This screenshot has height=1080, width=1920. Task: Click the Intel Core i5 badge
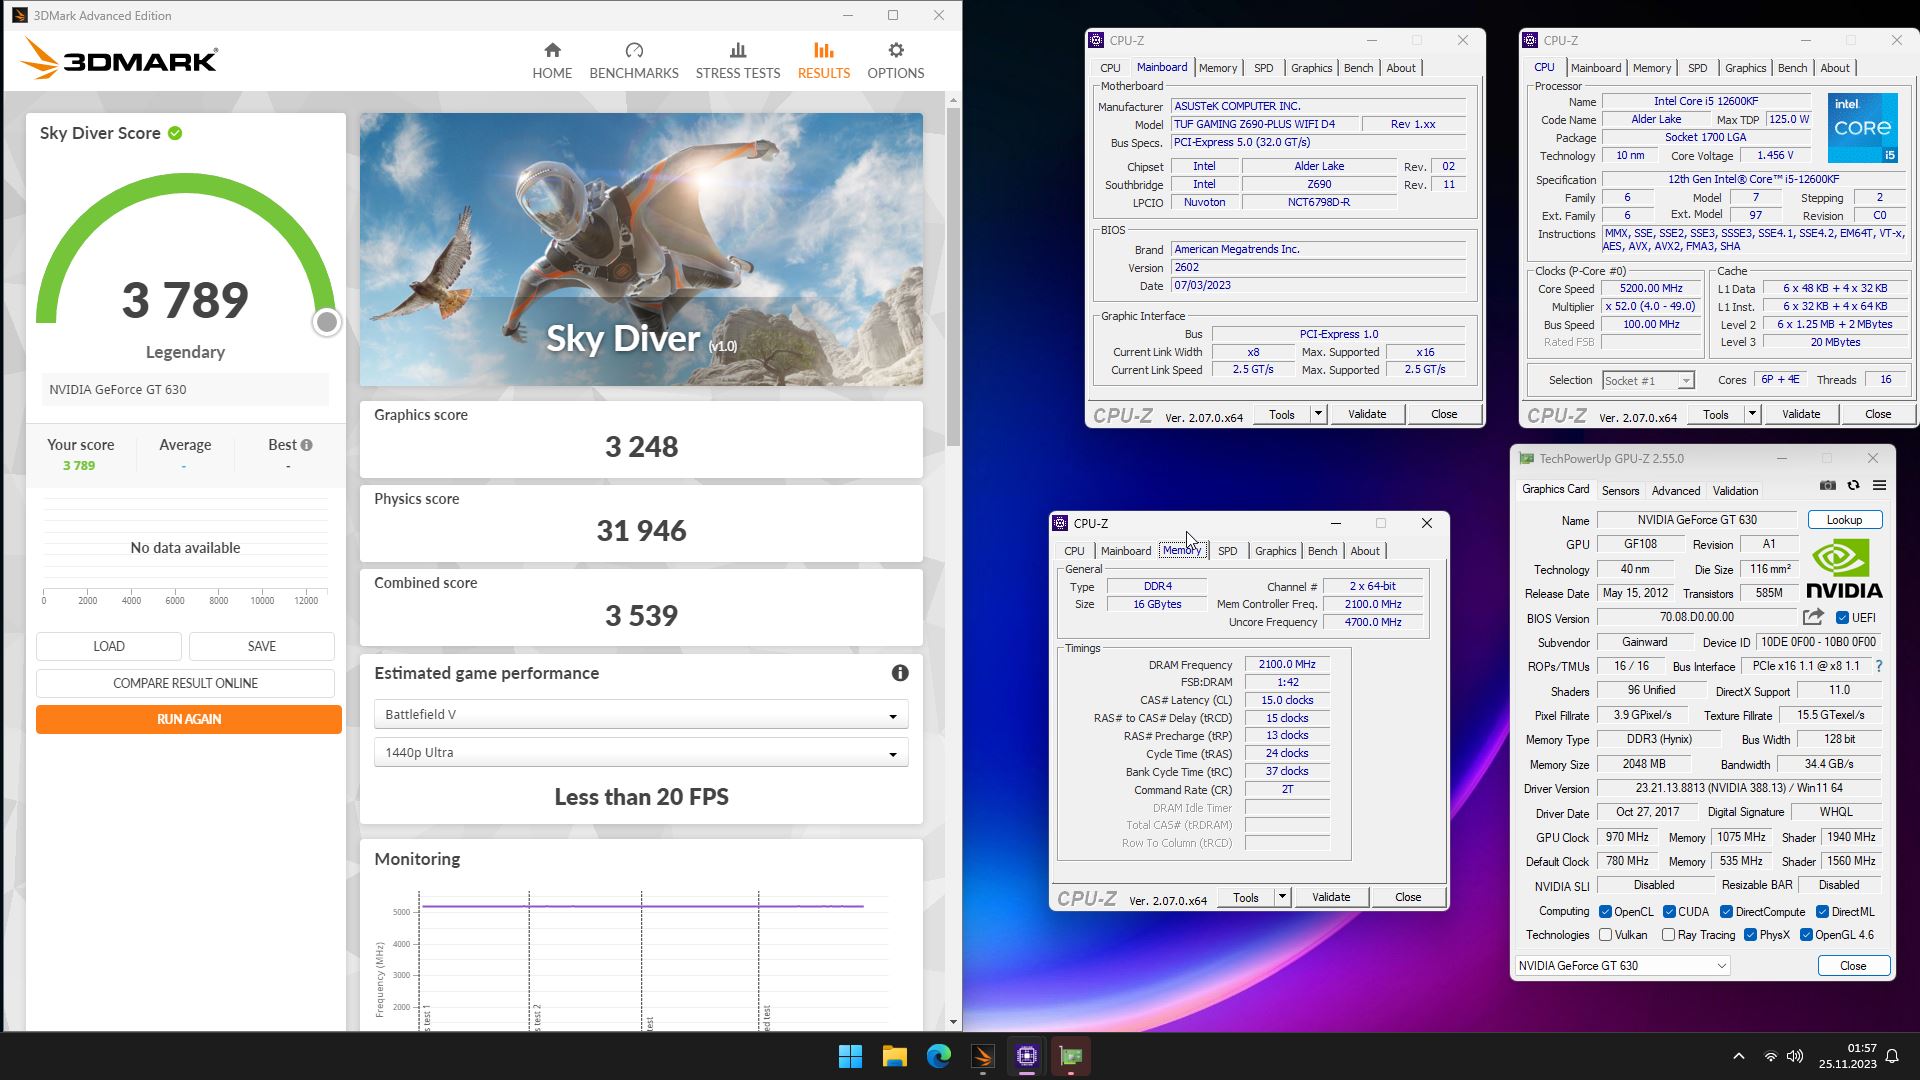click(x=1862, y=128)
